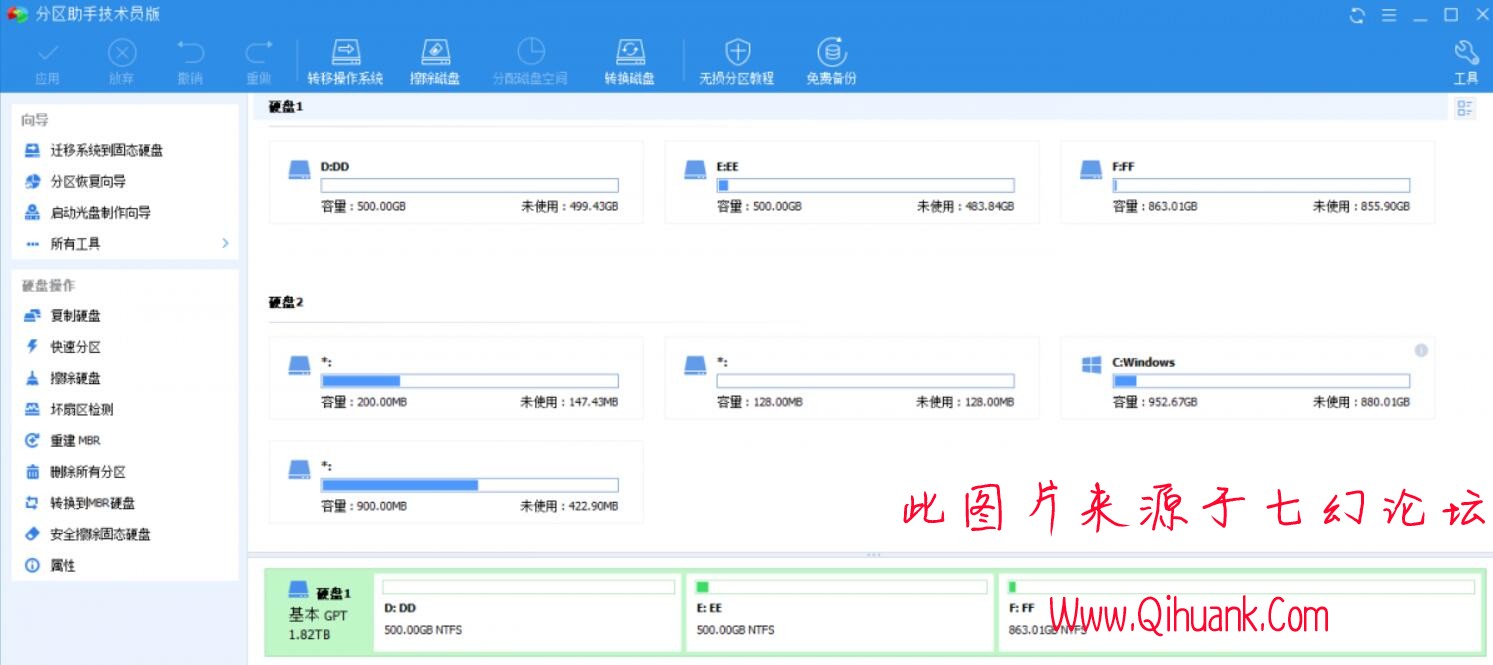Image resolution: width=1493 pixels, height=665 pixels.
Task: Expand All Tools (所有工具) submenu
Action: (x=125, y=244)
